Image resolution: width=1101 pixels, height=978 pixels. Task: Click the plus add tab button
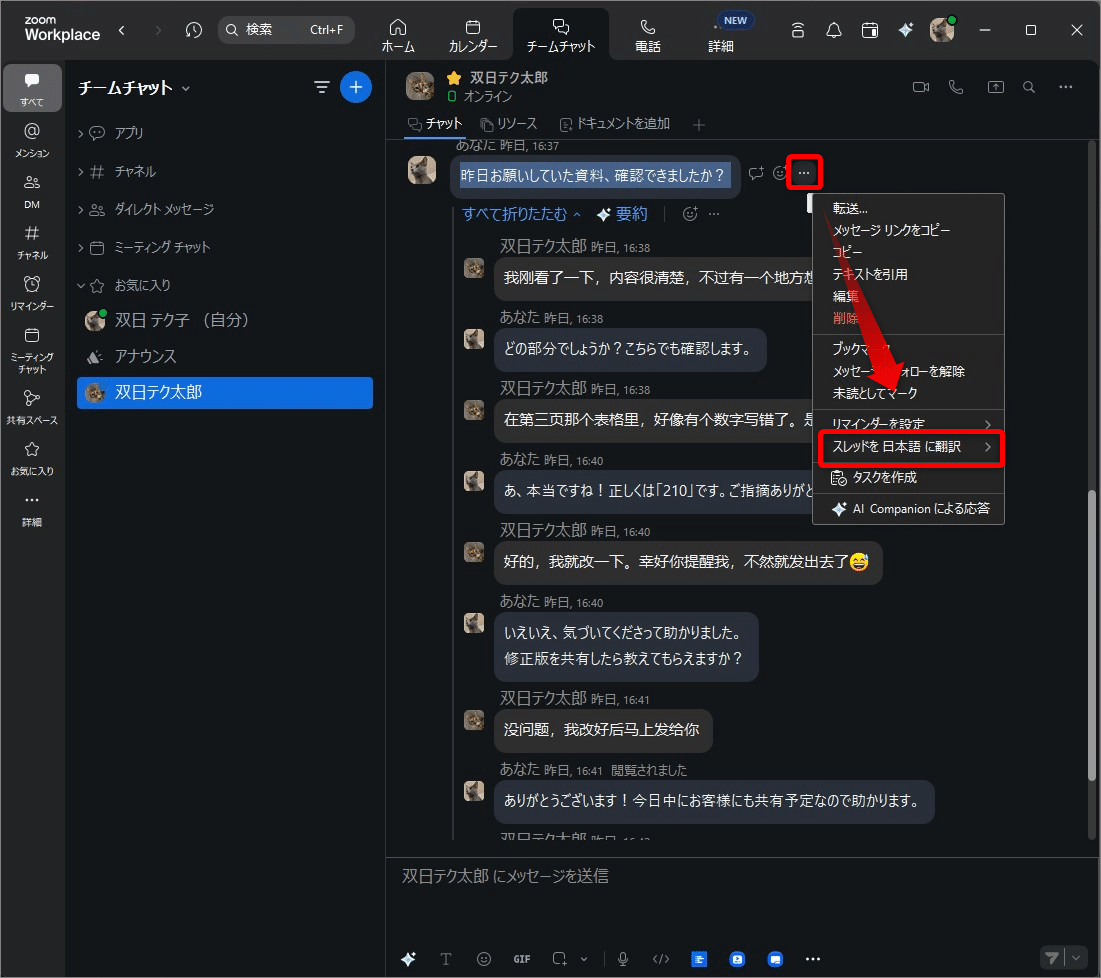[x=699, y=125]
